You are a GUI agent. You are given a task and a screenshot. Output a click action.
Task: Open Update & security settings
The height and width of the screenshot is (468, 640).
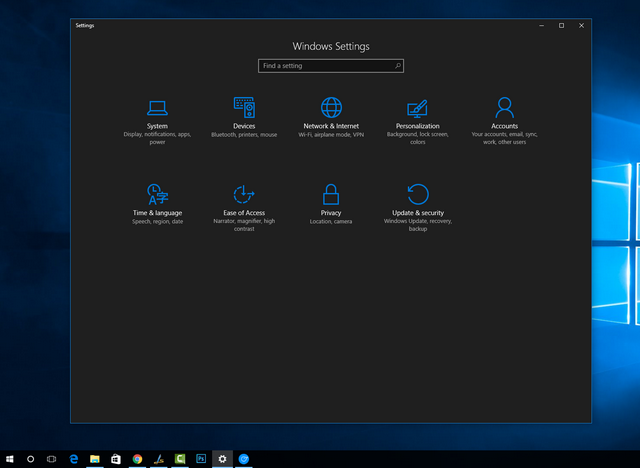[418, 208]
